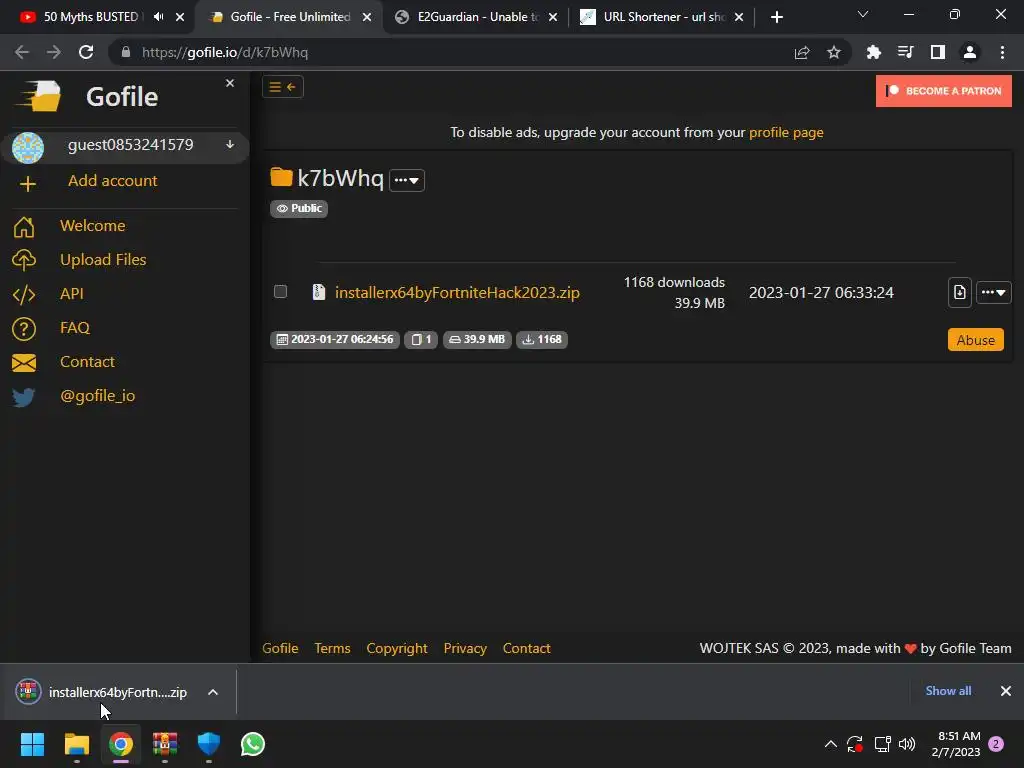Open the footer Privacy link
Viewport: 1024px width, 768px height.
[x=465, y=648]
